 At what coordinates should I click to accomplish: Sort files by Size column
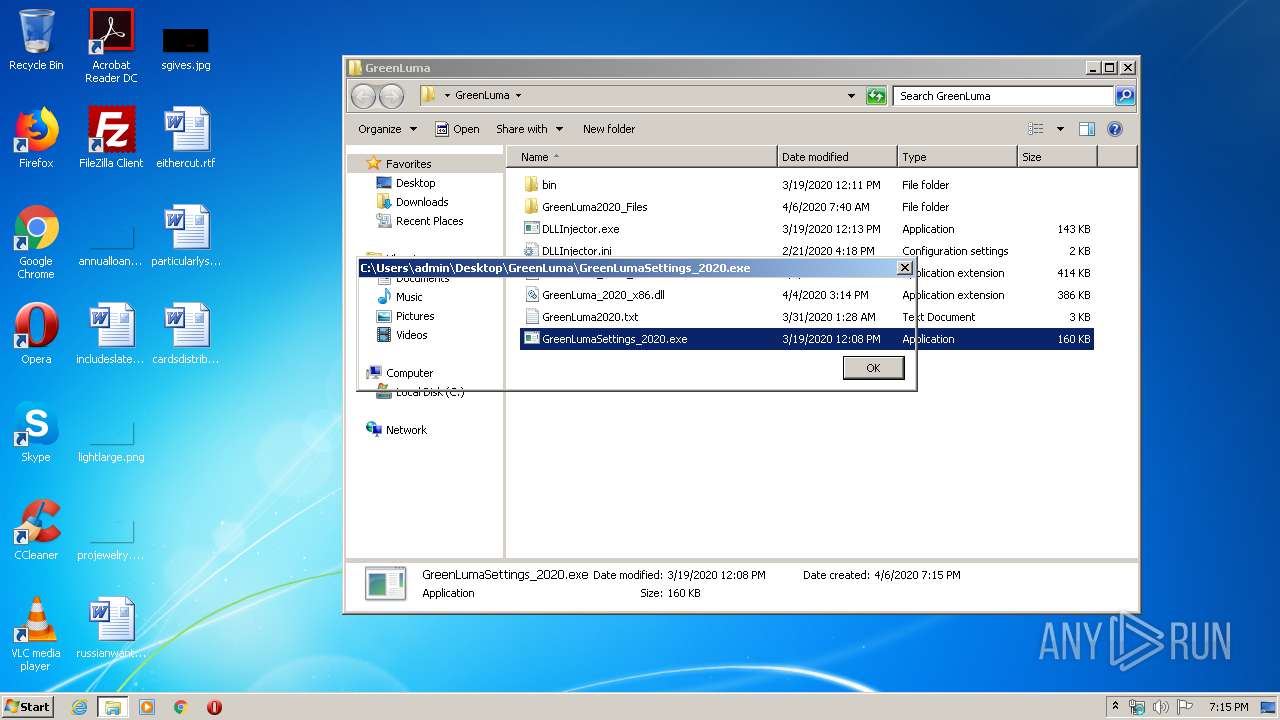point(1057,157)
